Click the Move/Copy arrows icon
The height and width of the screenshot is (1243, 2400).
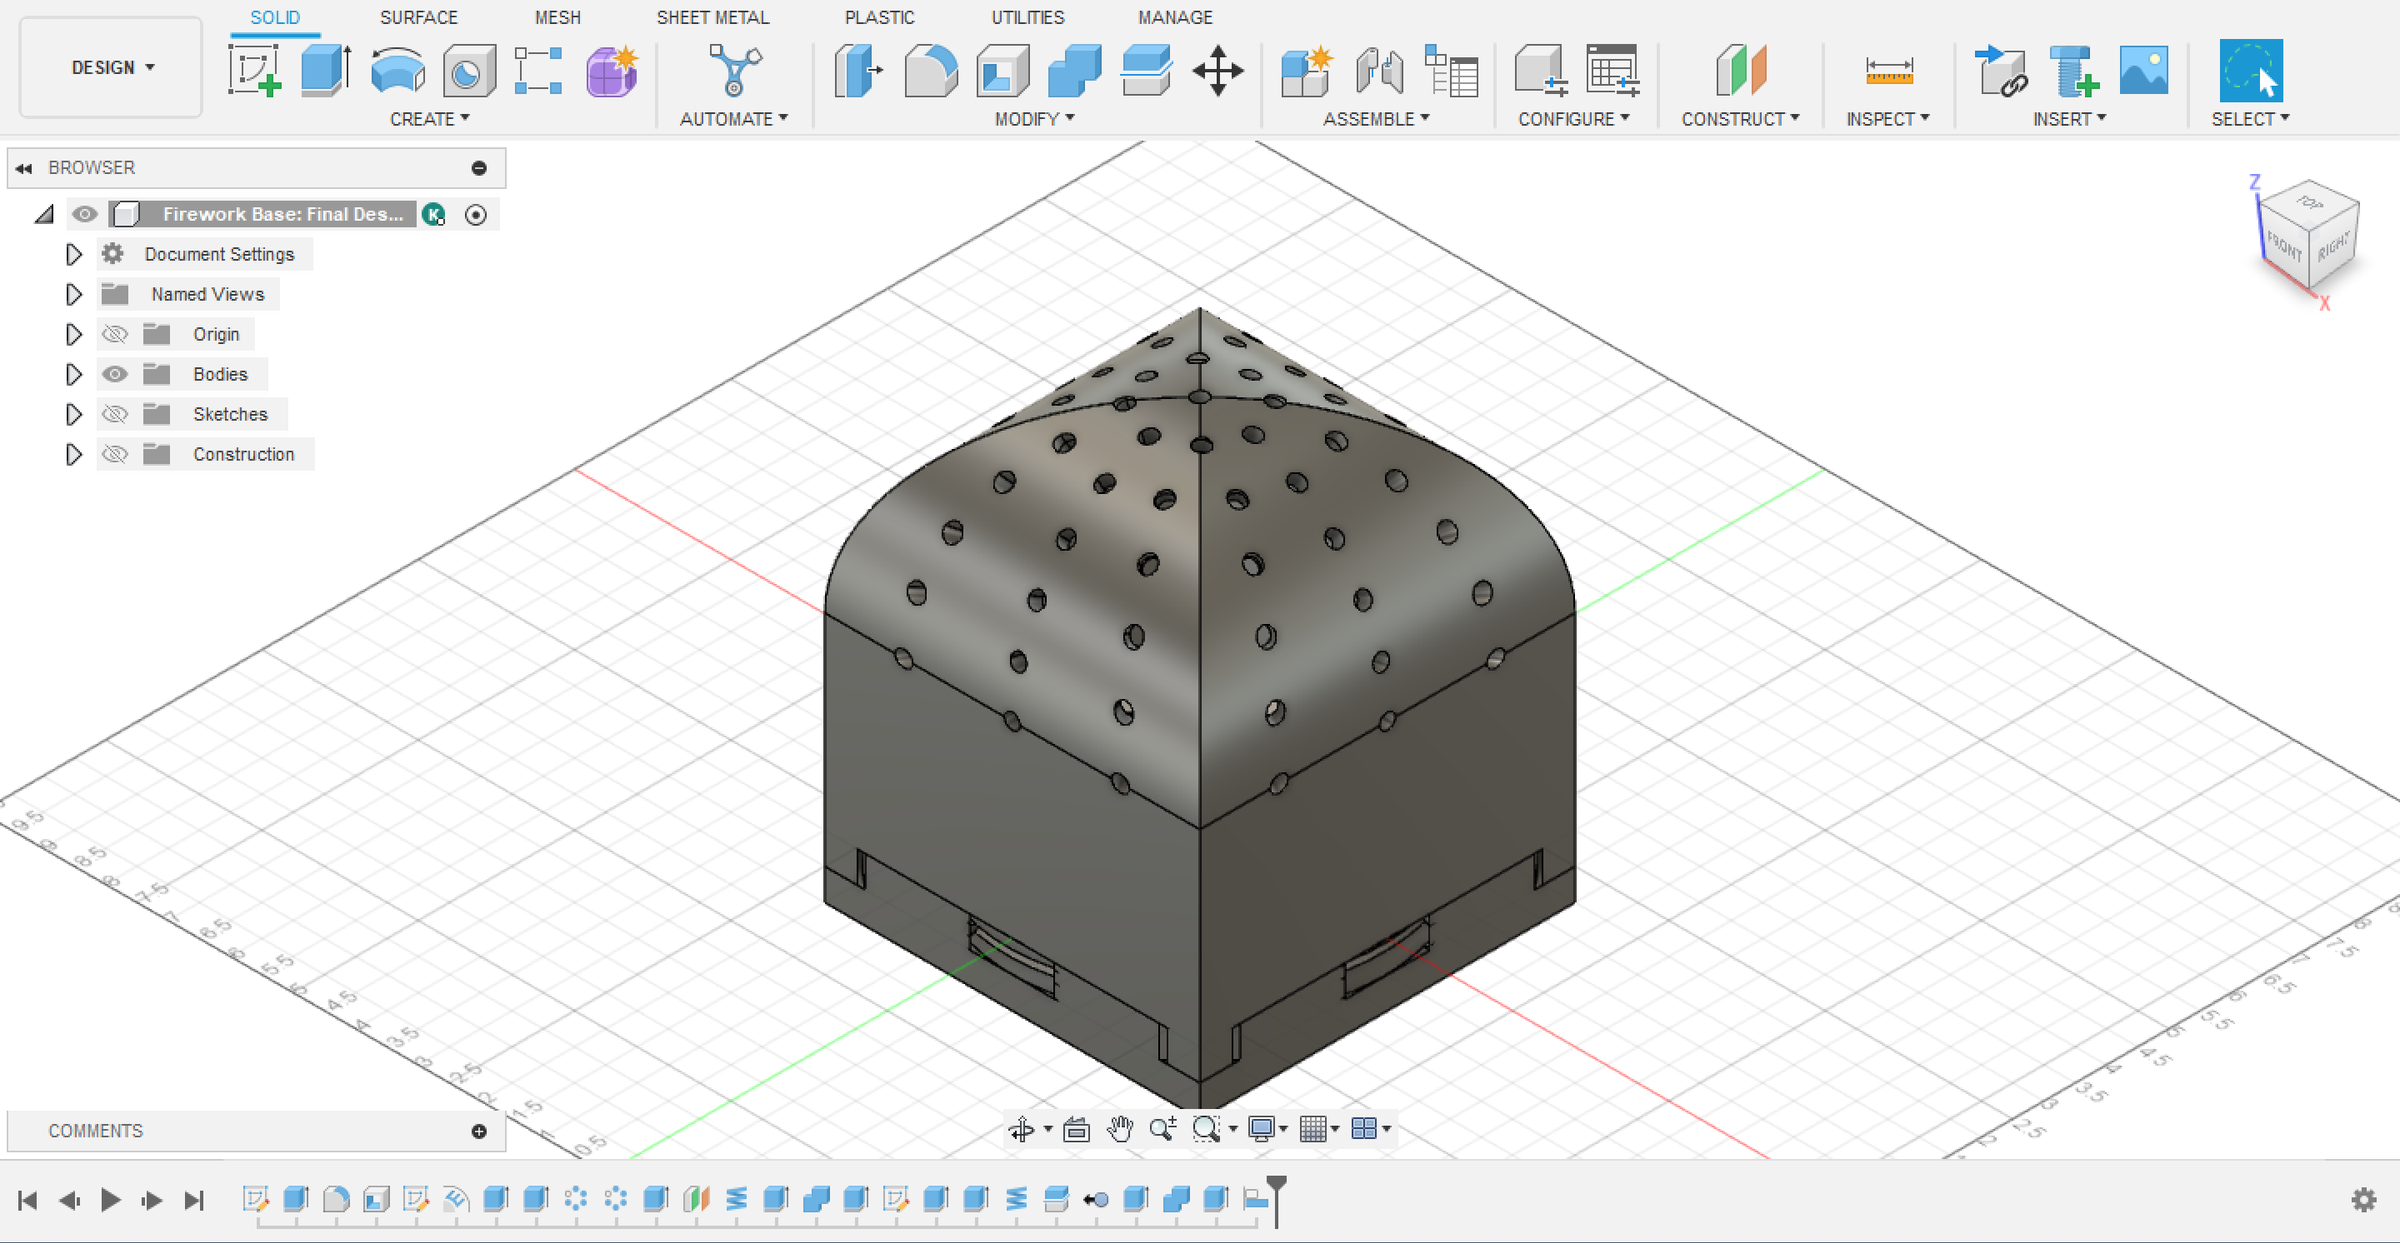[x=1217, y=72]
